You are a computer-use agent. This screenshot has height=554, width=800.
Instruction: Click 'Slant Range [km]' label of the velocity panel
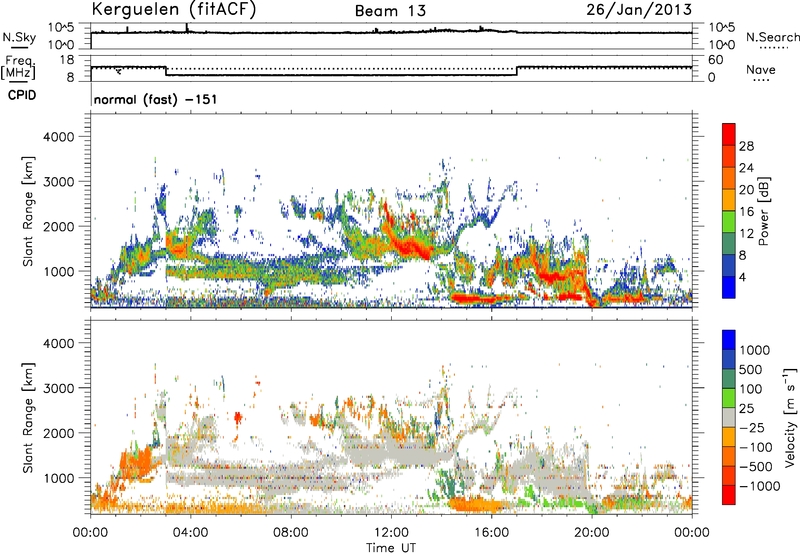tap(28, 417)
